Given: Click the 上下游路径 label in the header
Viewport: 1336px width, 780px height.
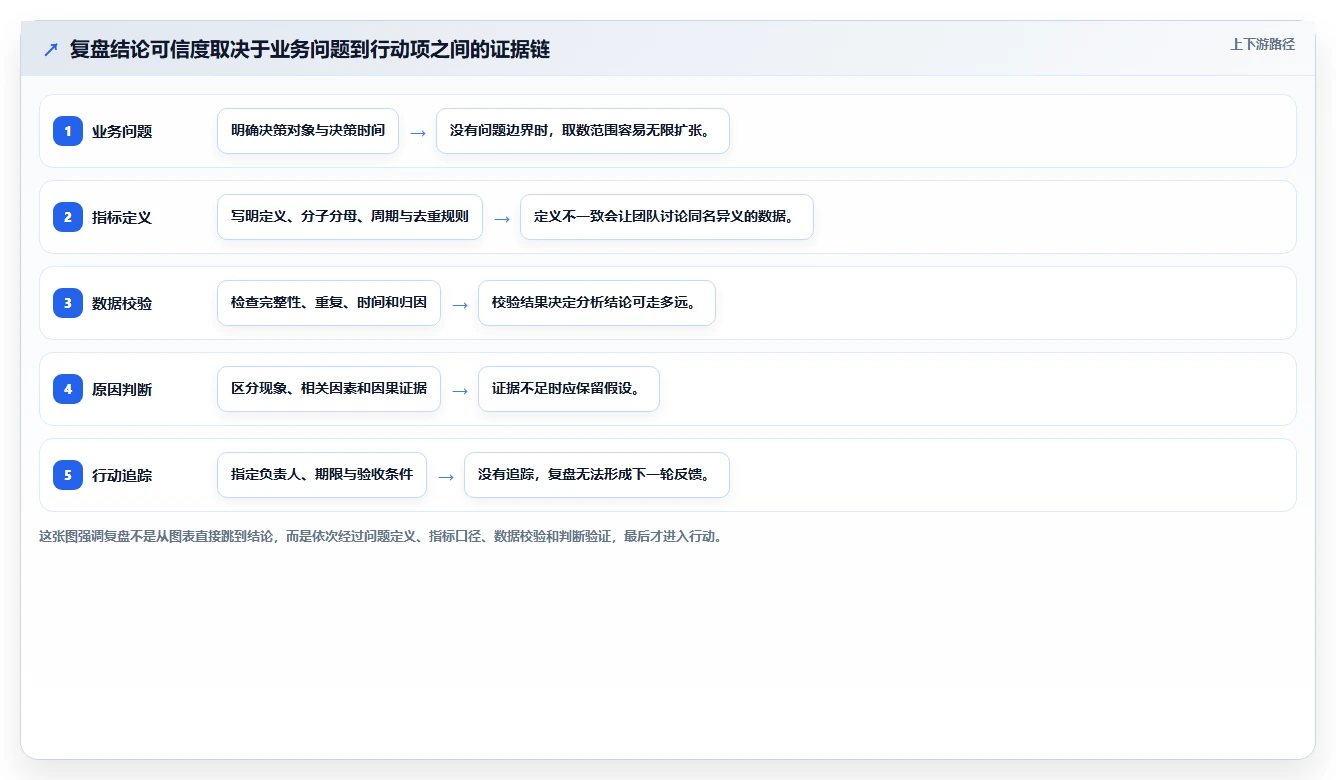Looking at the screenshot, I should click(1262, 44).
